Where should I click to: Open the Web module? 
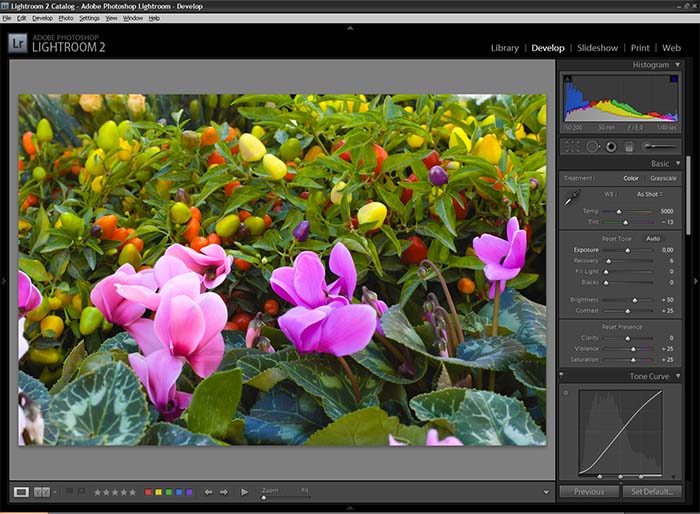tap(671, 48)
